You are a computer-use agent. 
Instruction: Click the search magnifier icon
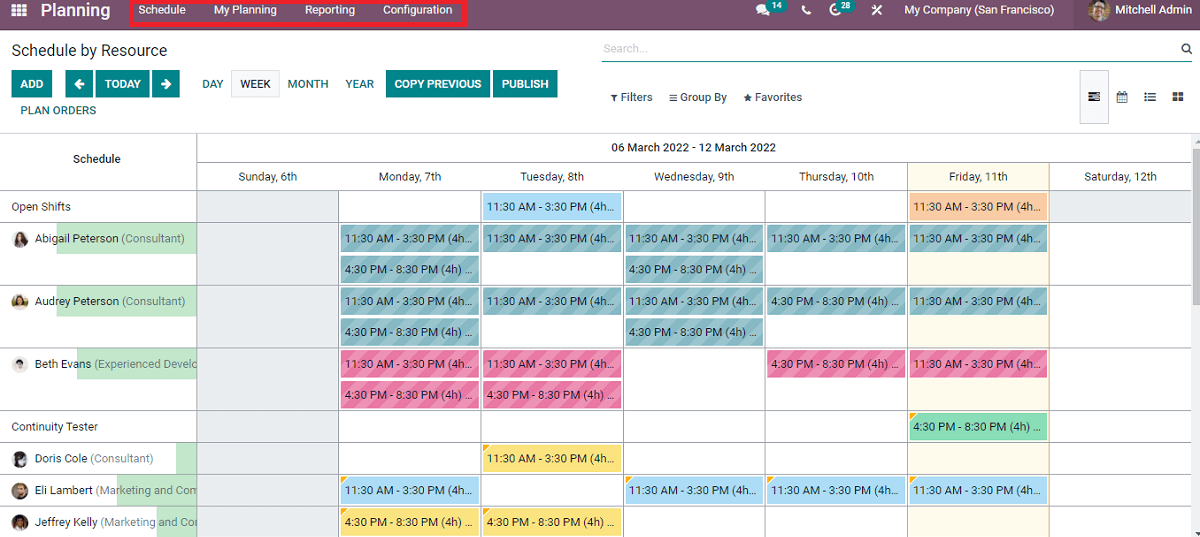(1187, 48)
